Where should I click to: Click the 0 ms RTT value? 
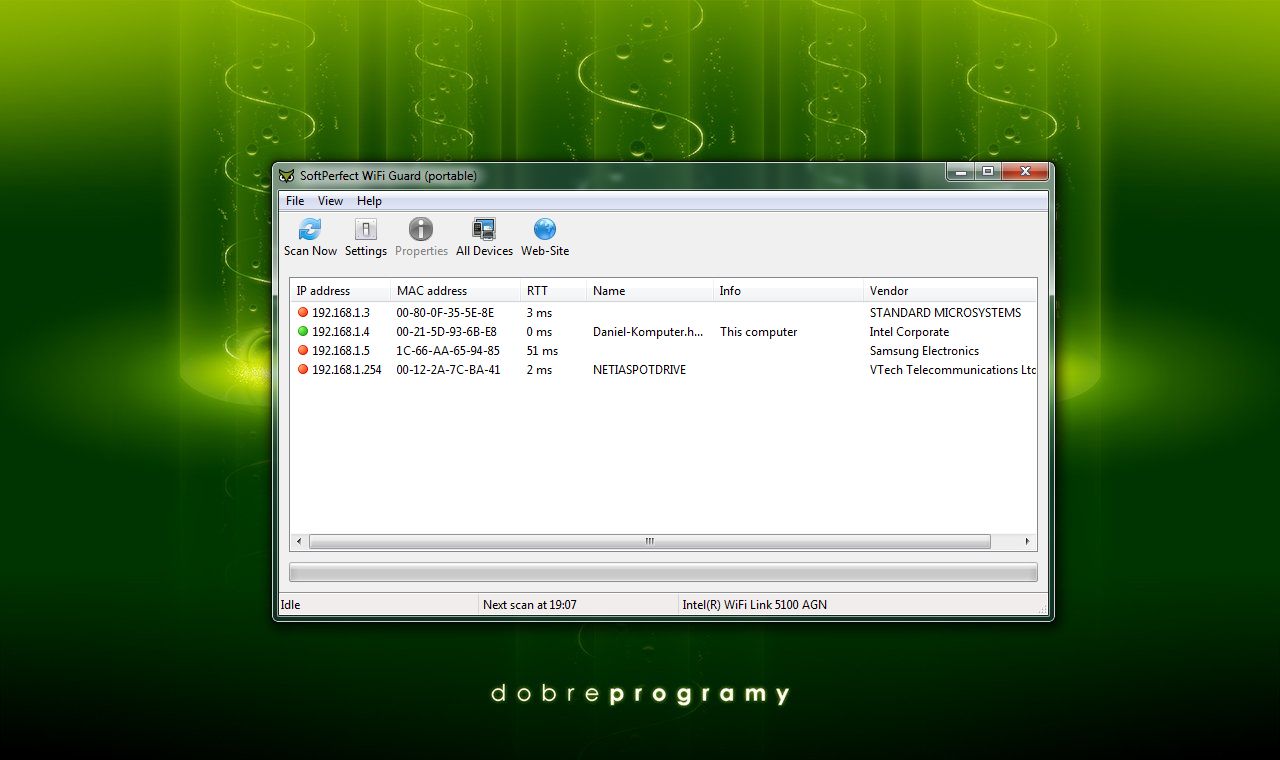pyautogui.click(x=539, y=332)
